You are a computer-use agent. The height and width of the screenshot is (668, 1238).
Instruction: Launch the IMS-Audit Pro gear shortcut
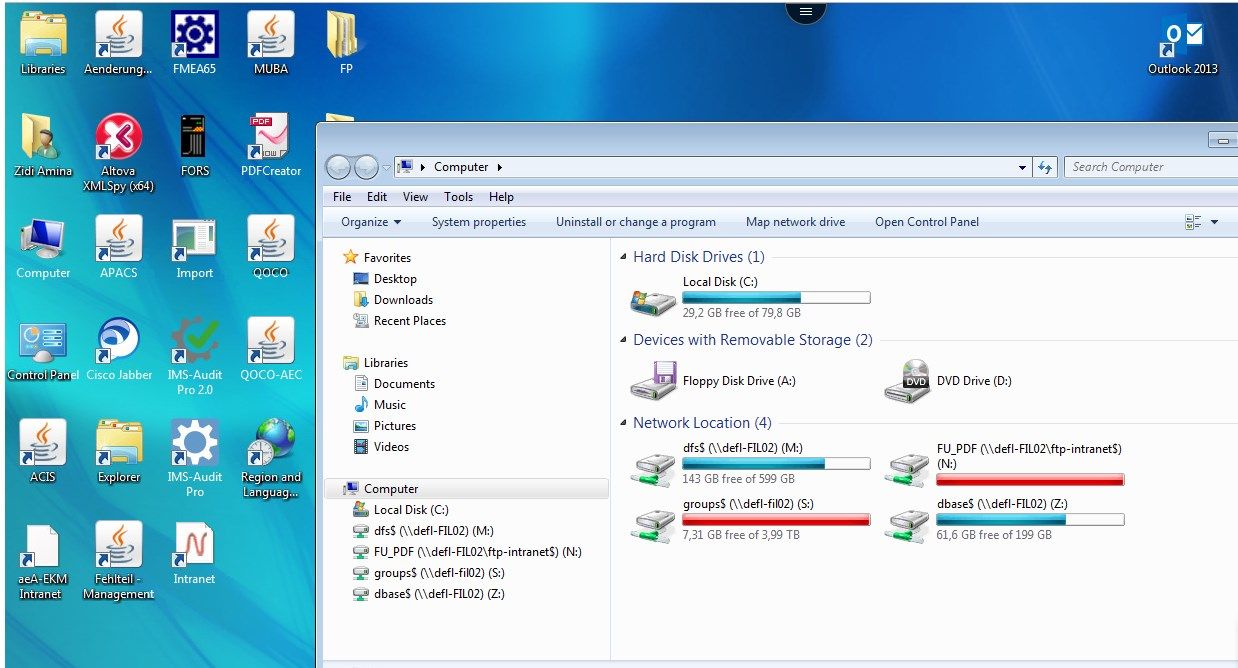195,458
